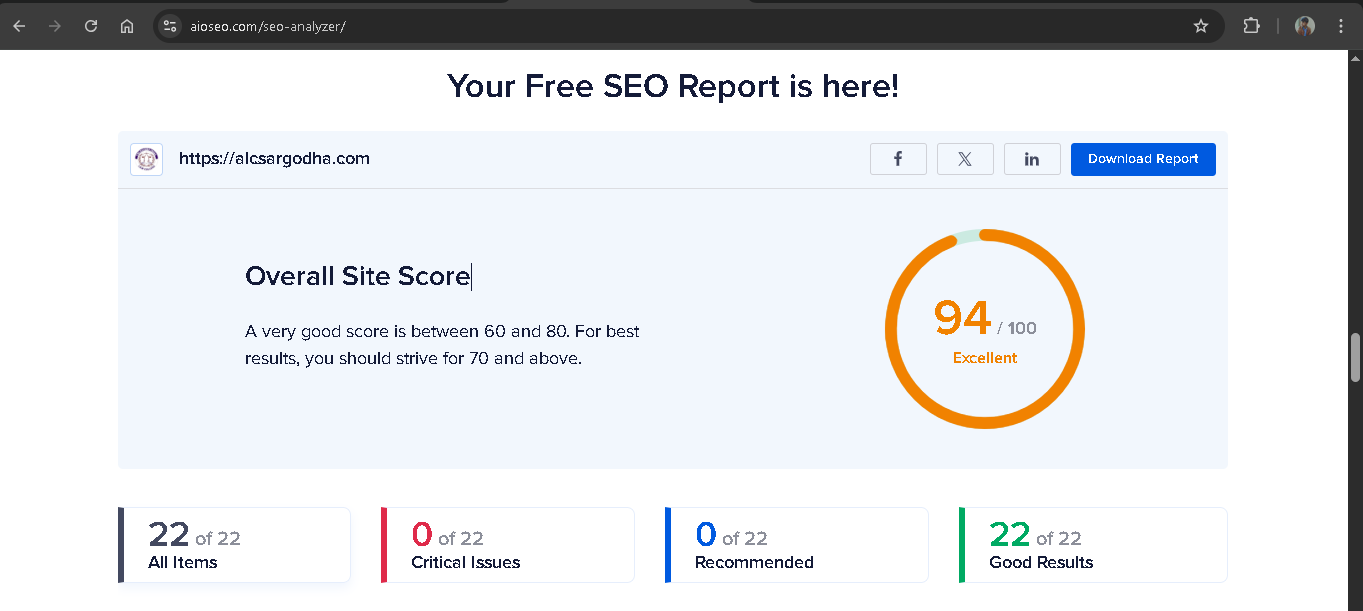Click the Overall Site Score heading
Image resolution: width=1363 pixels, height=611 pixels.
pos(357,276)
